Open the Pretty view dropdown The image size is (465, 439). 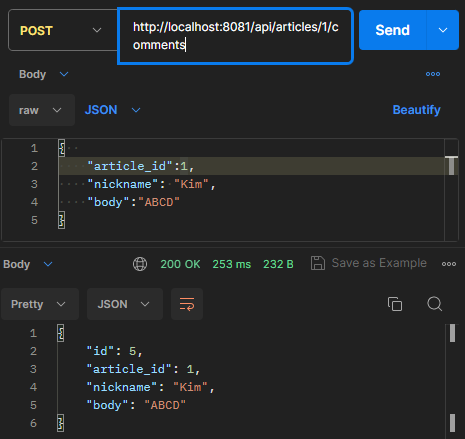pyautogui.click(x=40, y=304)
